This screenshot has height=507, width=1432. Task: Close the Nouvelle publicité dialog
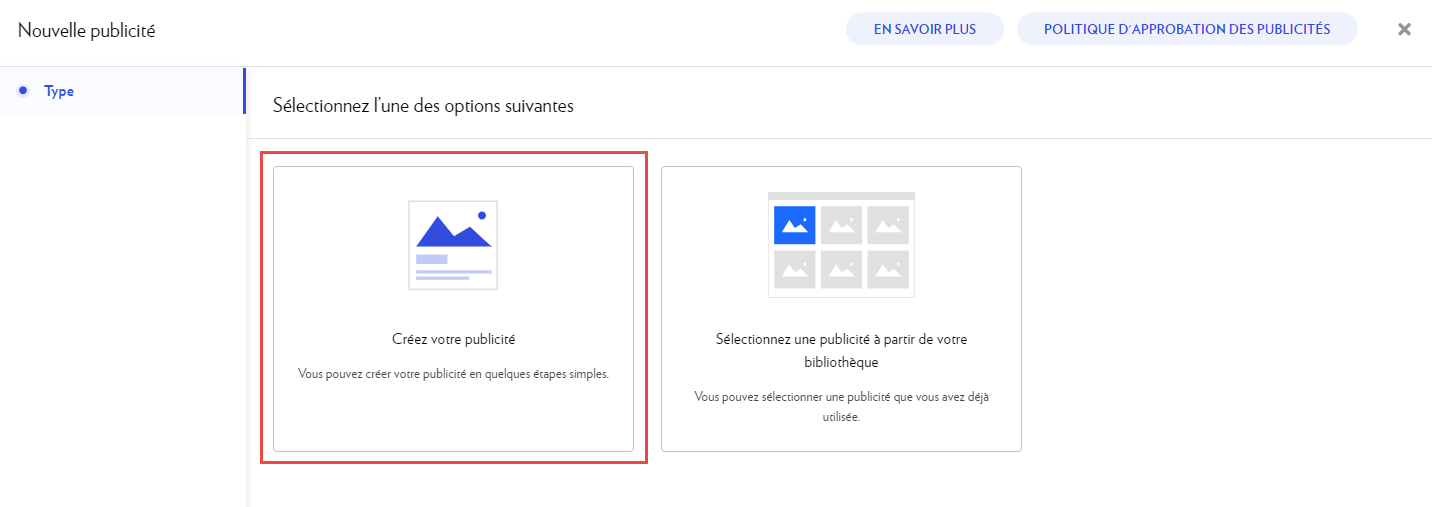[1404, 30]
